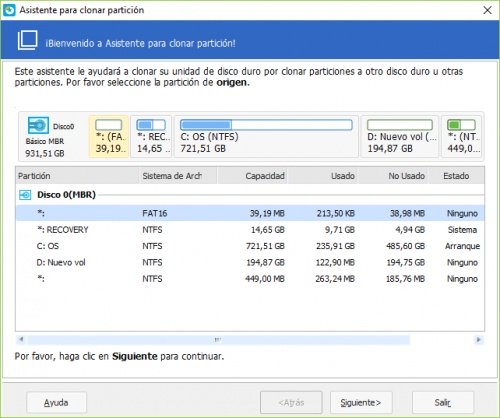Sort by No Usado column header

(394, 176)
